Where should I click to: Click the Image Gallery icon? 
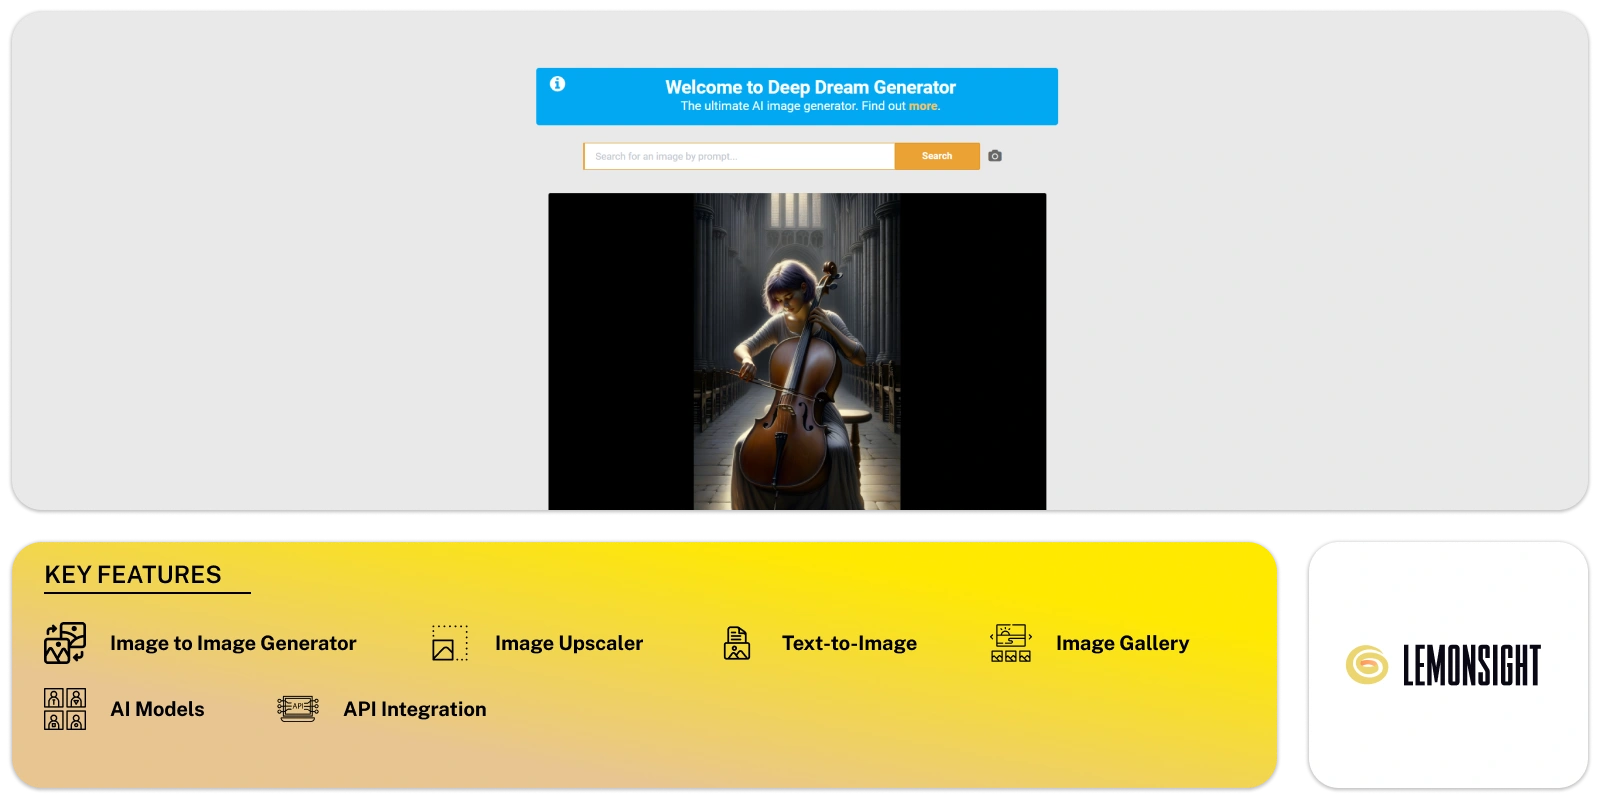coord(1011,643)
